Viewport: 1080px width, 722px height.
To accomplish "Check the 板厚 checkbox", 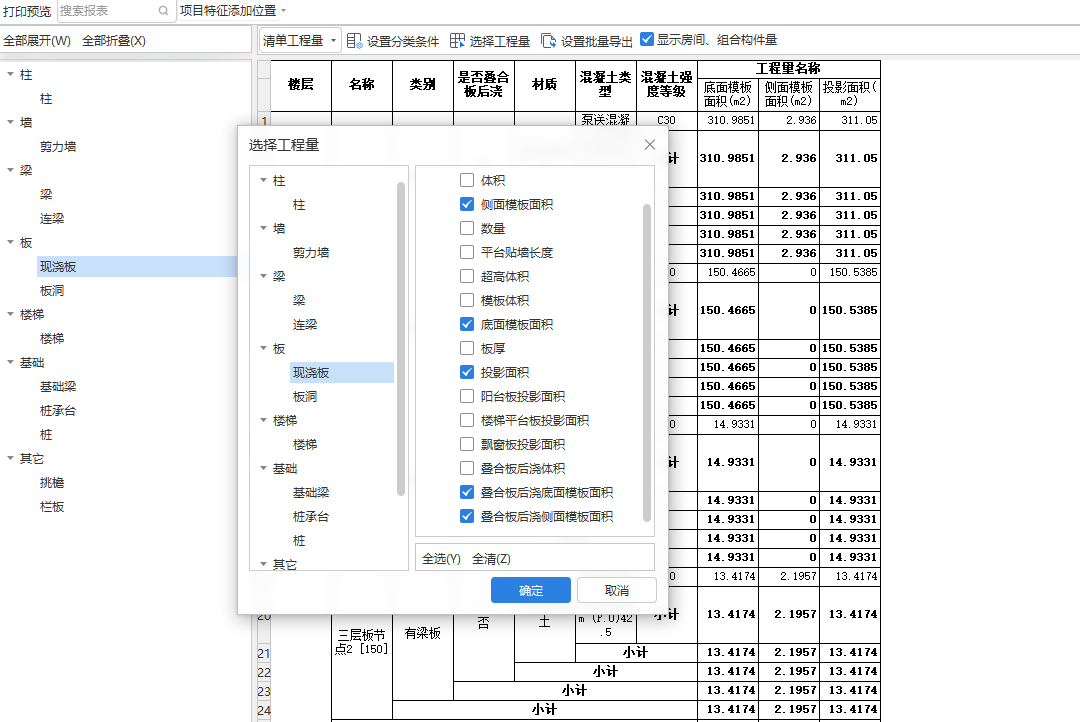I will coord(467,349).
